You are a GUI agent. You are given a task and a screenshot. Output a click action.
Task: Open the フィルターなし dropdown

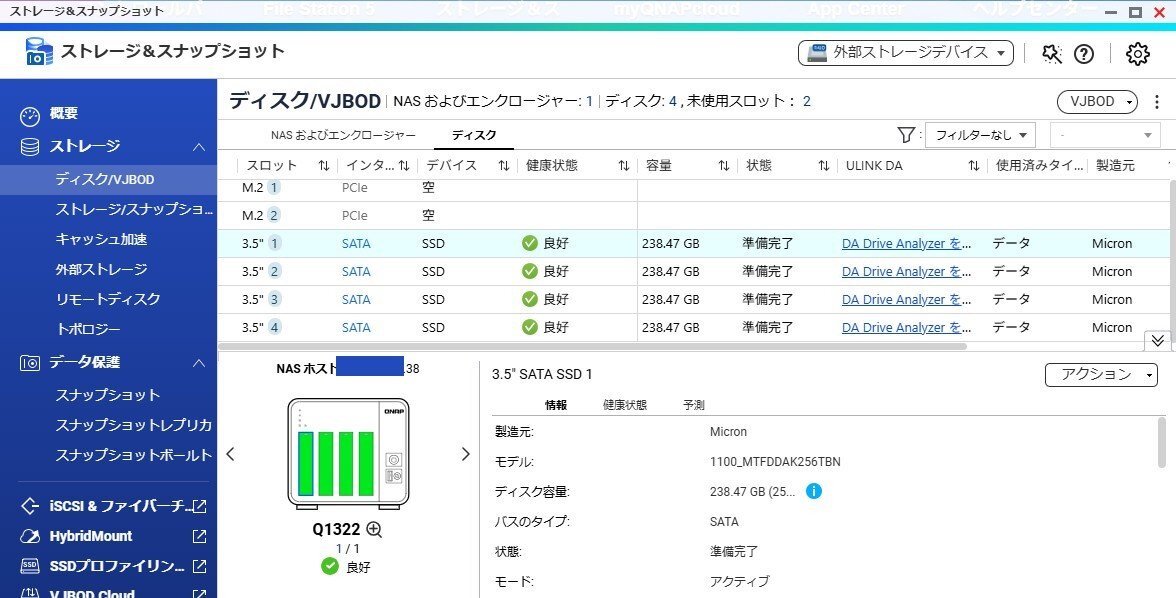981,134
